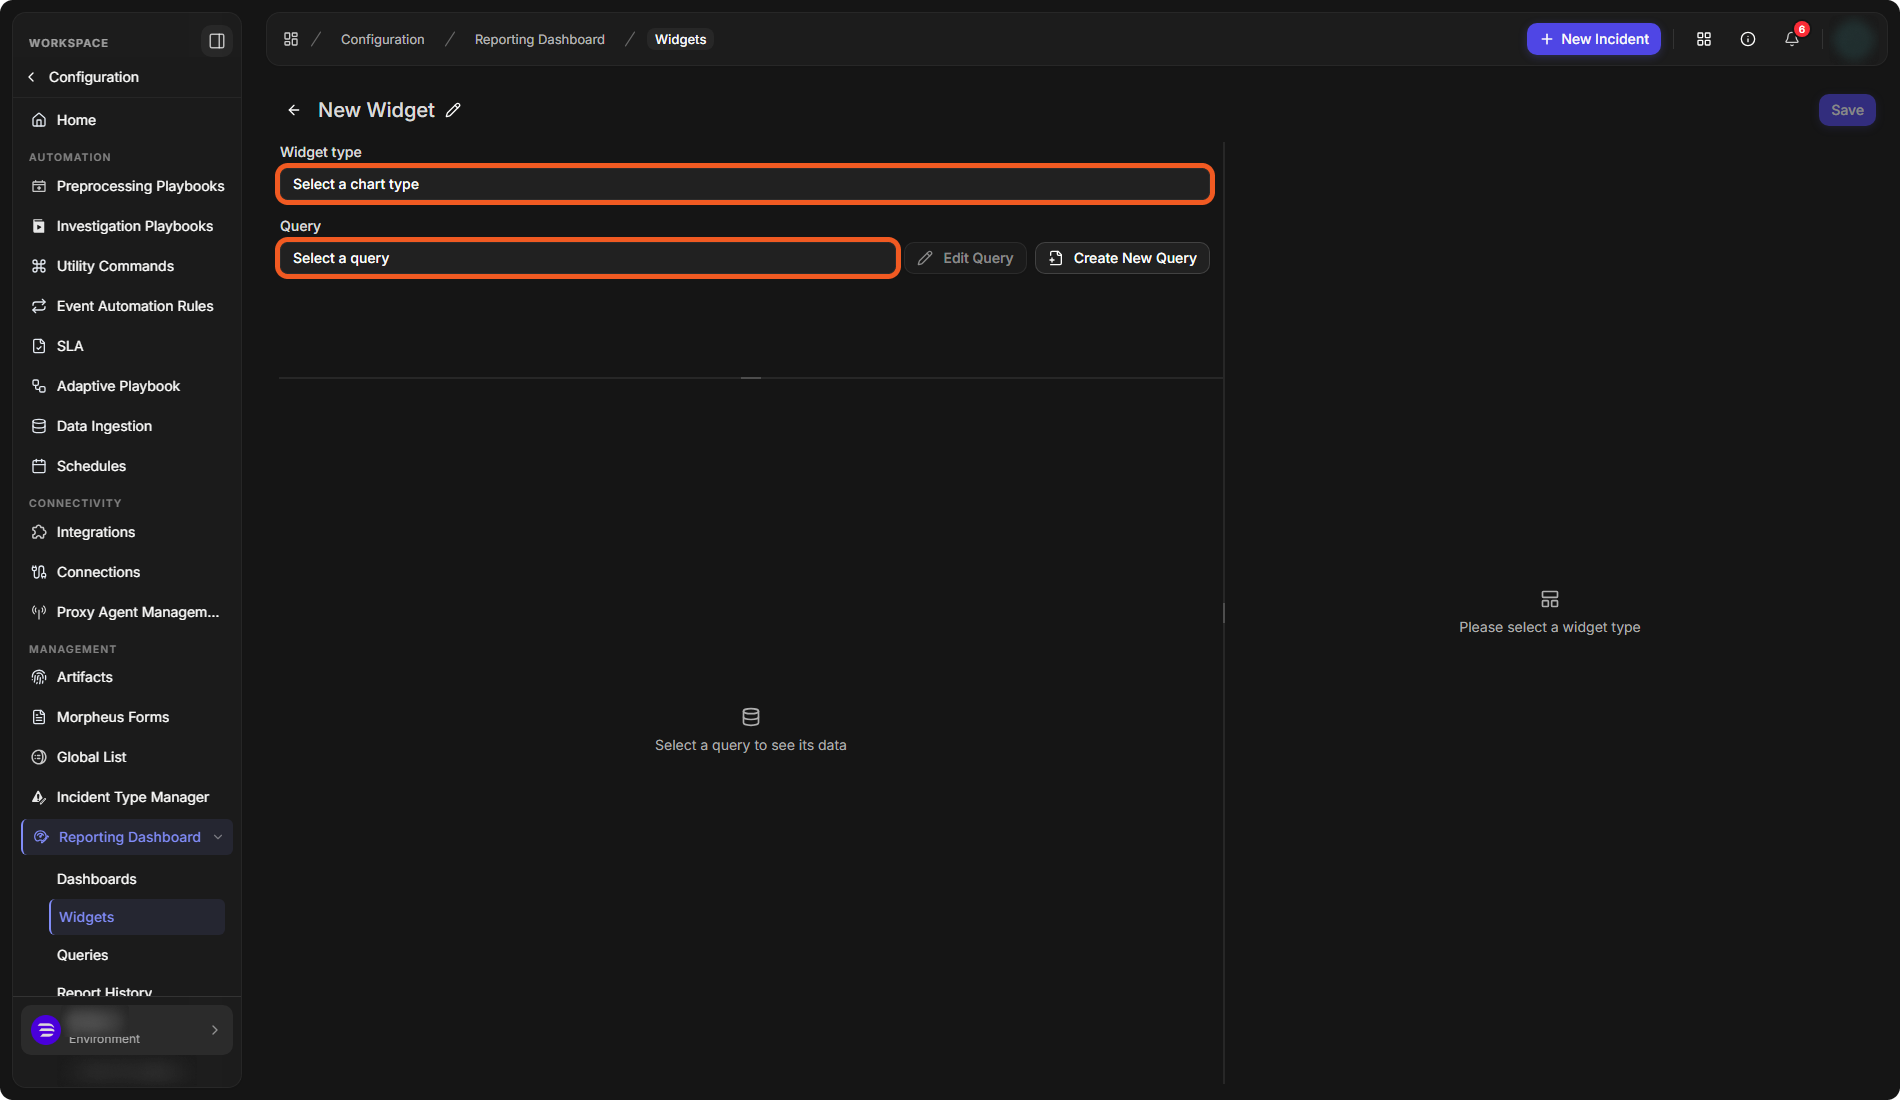This screenshot has width=1900, height=1100.
Task: Click the breadcrumb grid home icon
Action: 291,39
